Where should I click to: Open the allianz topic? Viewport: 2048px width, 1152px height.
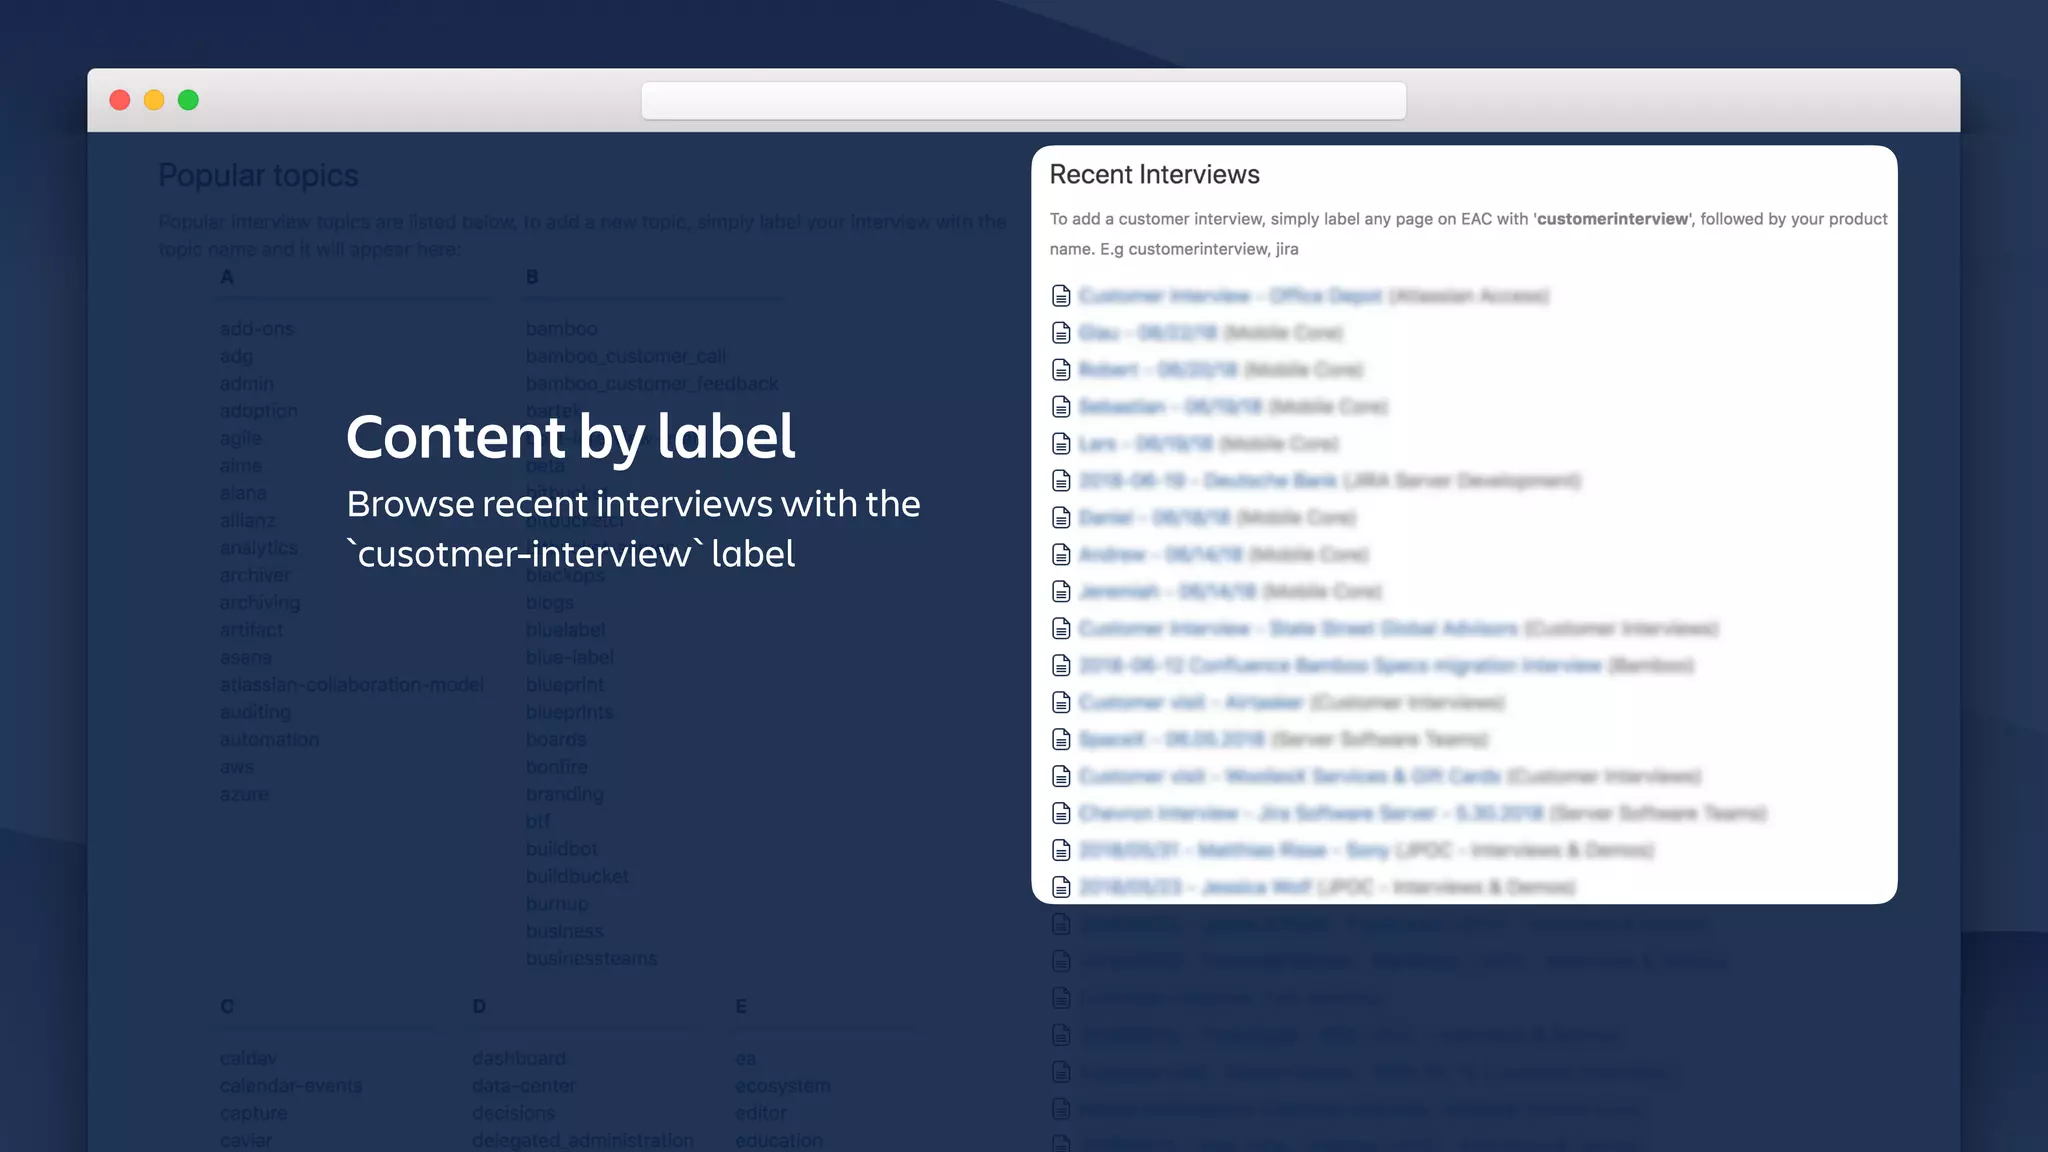point(248,521)
